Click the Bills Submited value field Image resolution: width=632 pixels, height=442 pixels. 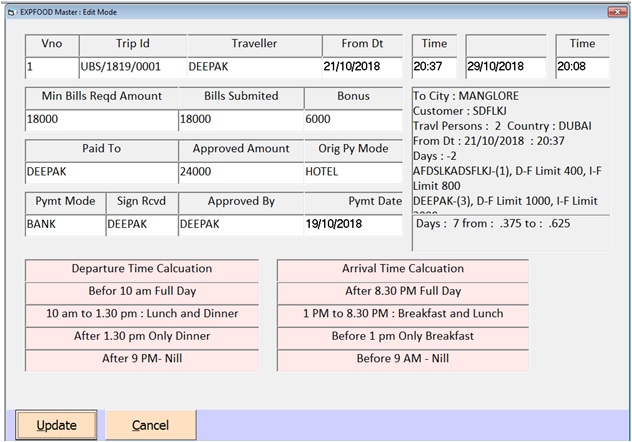coord(241,120)
